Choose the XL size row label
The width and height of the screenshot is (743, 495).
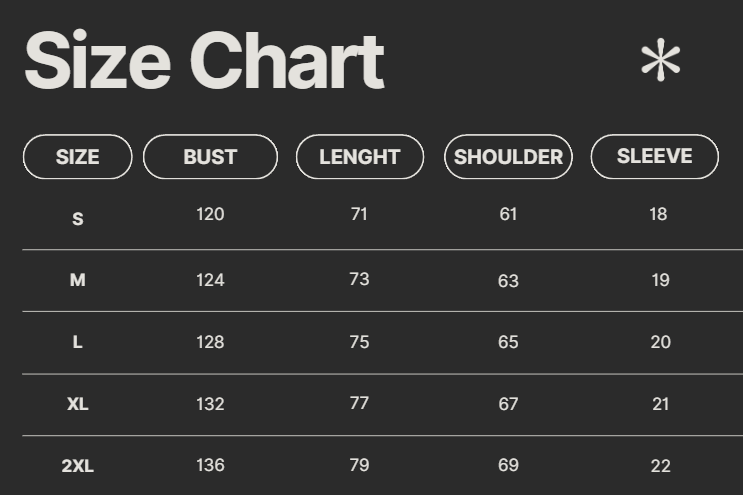click(x=78, y=404)
